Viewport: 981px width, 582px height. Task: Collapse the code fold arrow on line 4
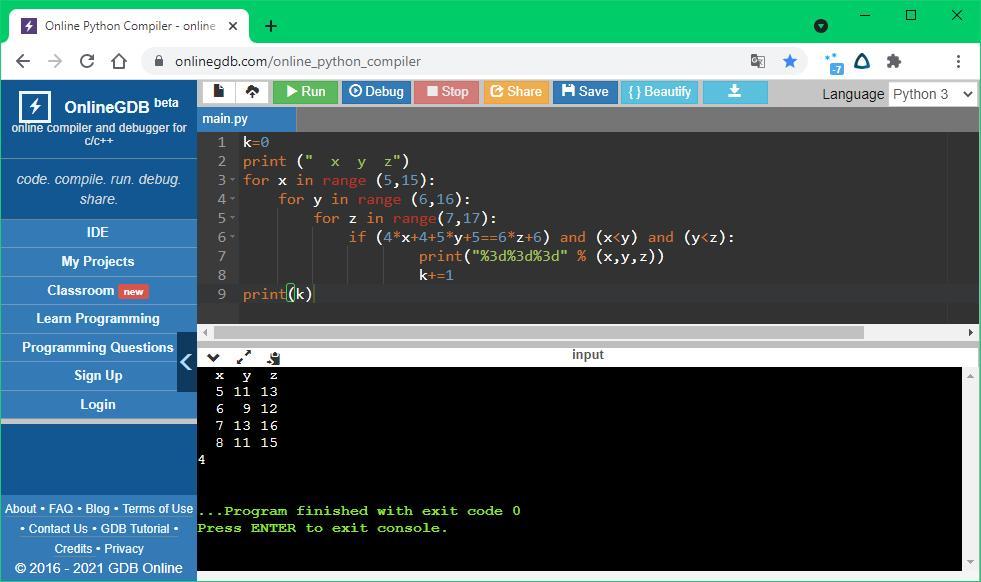pos(233,199)
